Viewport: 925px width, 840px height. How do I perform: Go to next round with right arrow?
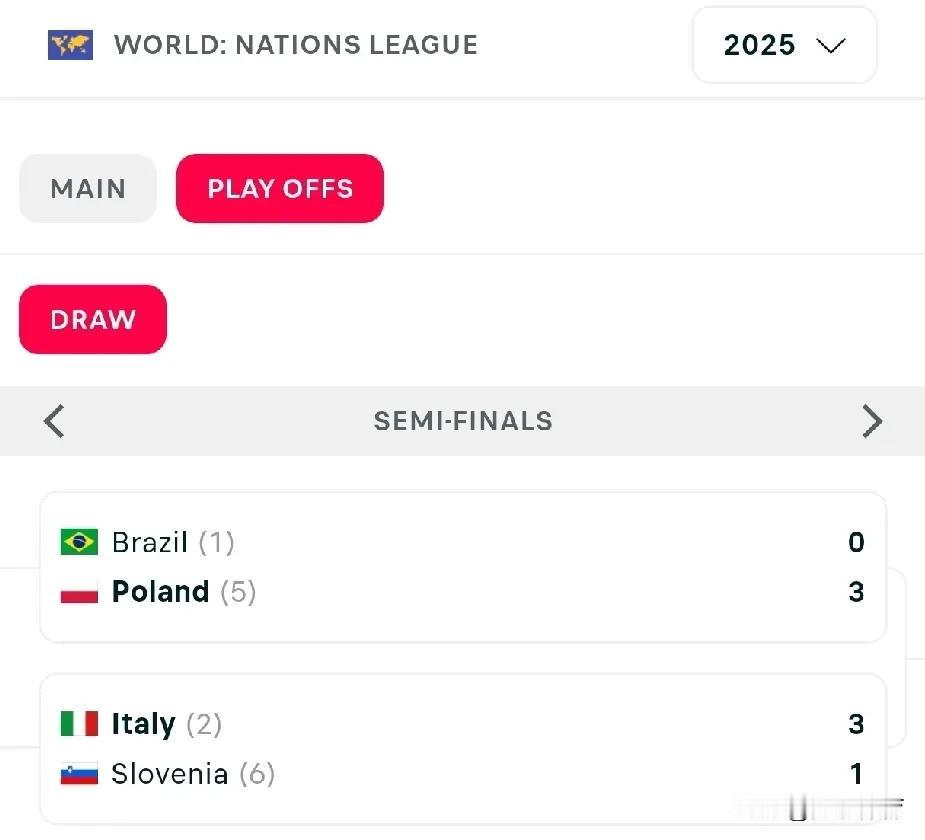tap(872, 421)
